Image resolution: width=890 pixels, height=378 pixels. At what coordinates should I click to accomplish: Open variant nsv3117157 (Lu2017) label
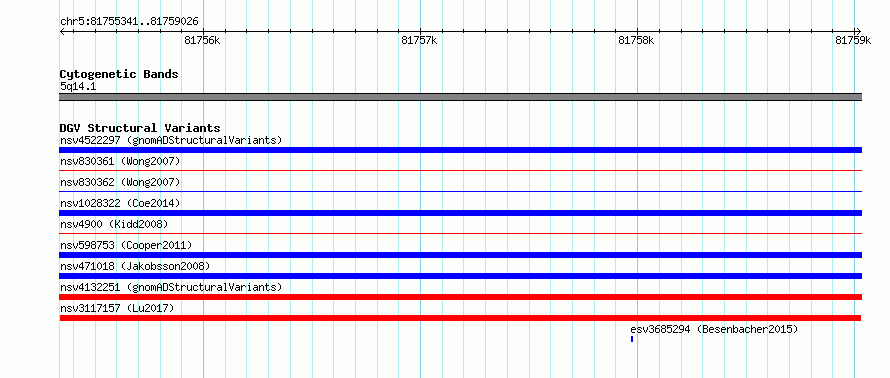[x=117, y=308]
